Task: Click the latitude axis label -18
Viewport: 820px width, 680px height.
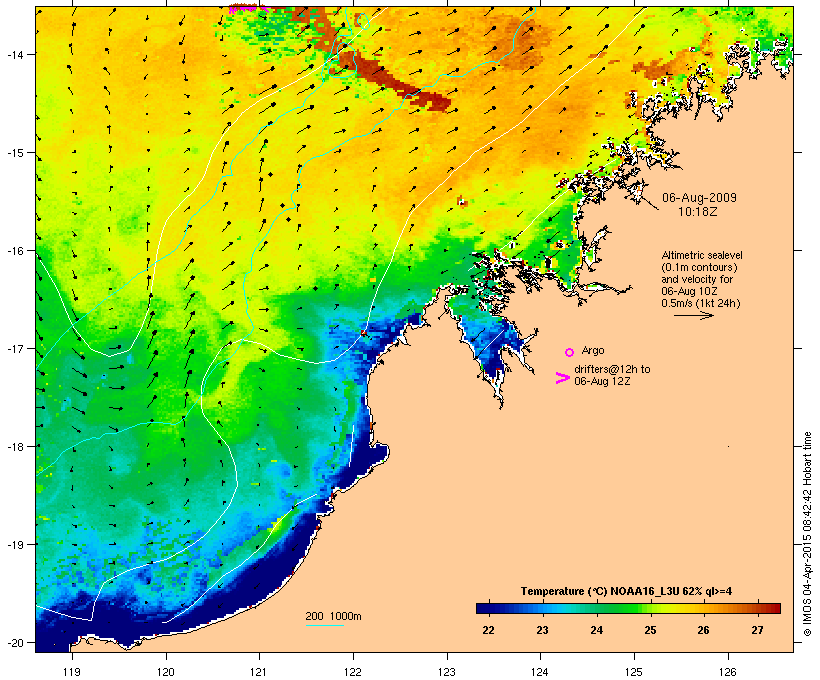Action: (14, 446)
